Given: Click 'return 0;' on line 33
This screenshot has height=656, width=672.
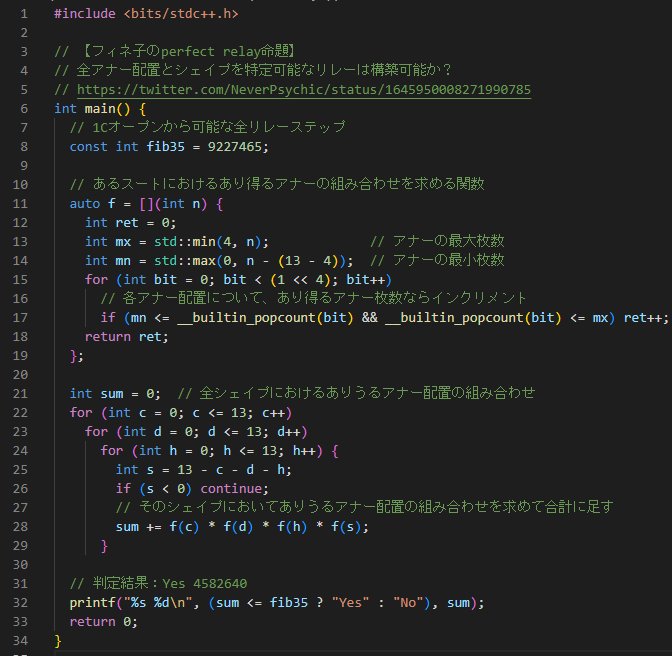Looking at the screenshot, I should (x=103, y=622).
